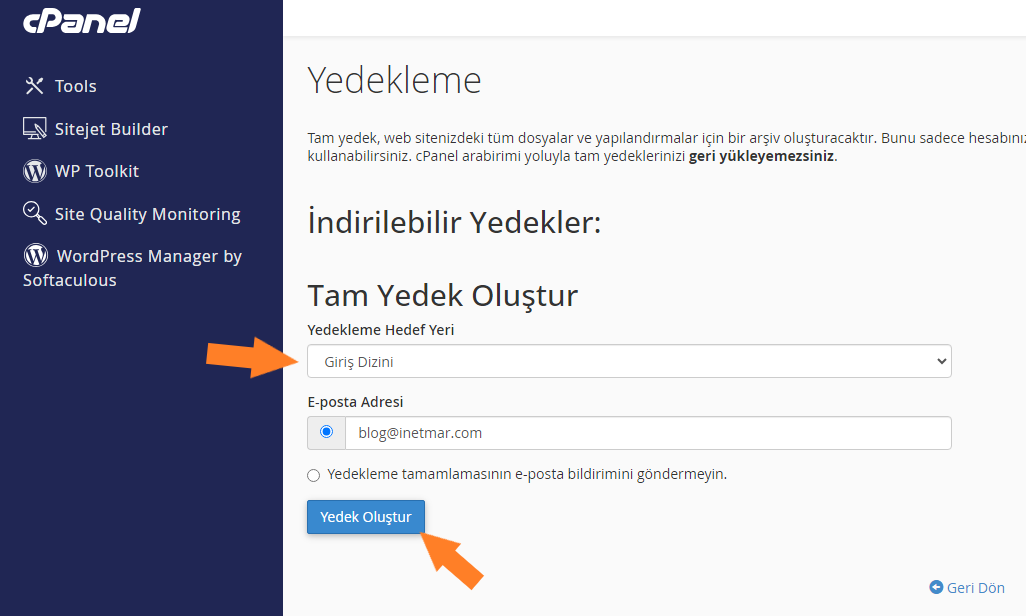Open Sitejet Builder via its sidebar icon

point(34,128)
